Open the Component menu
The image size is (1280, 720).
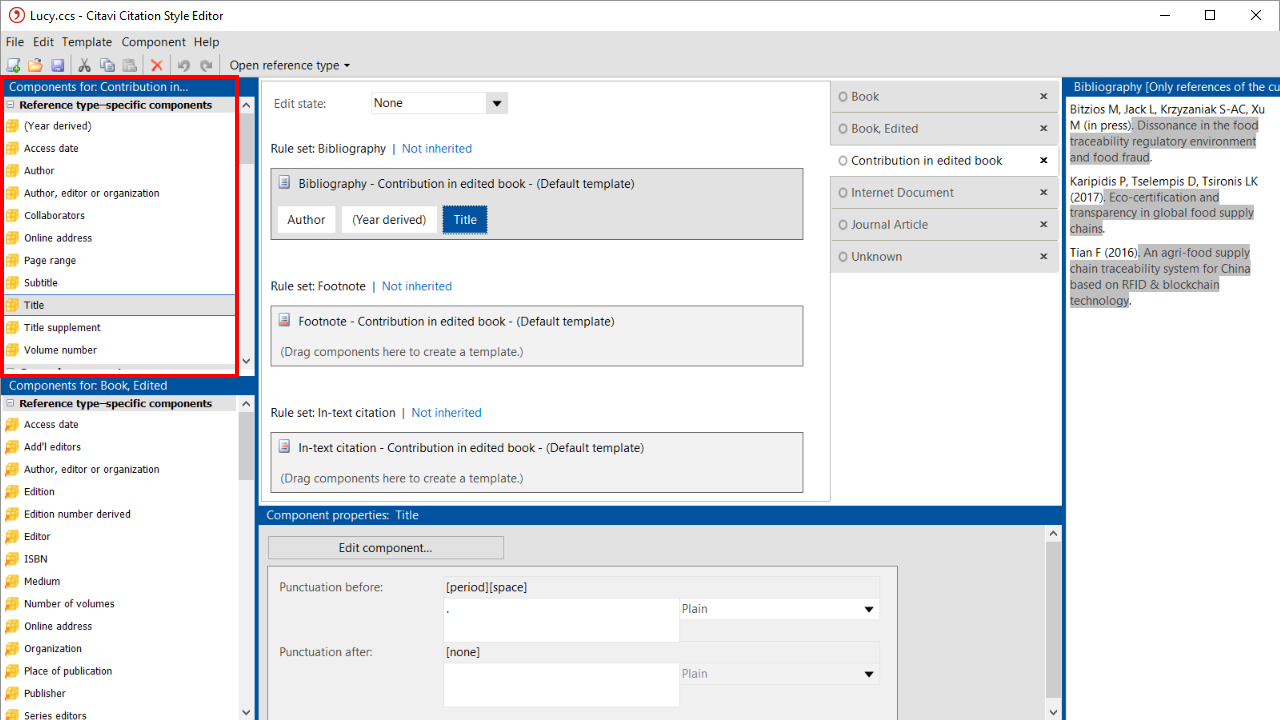coord(154,42)
